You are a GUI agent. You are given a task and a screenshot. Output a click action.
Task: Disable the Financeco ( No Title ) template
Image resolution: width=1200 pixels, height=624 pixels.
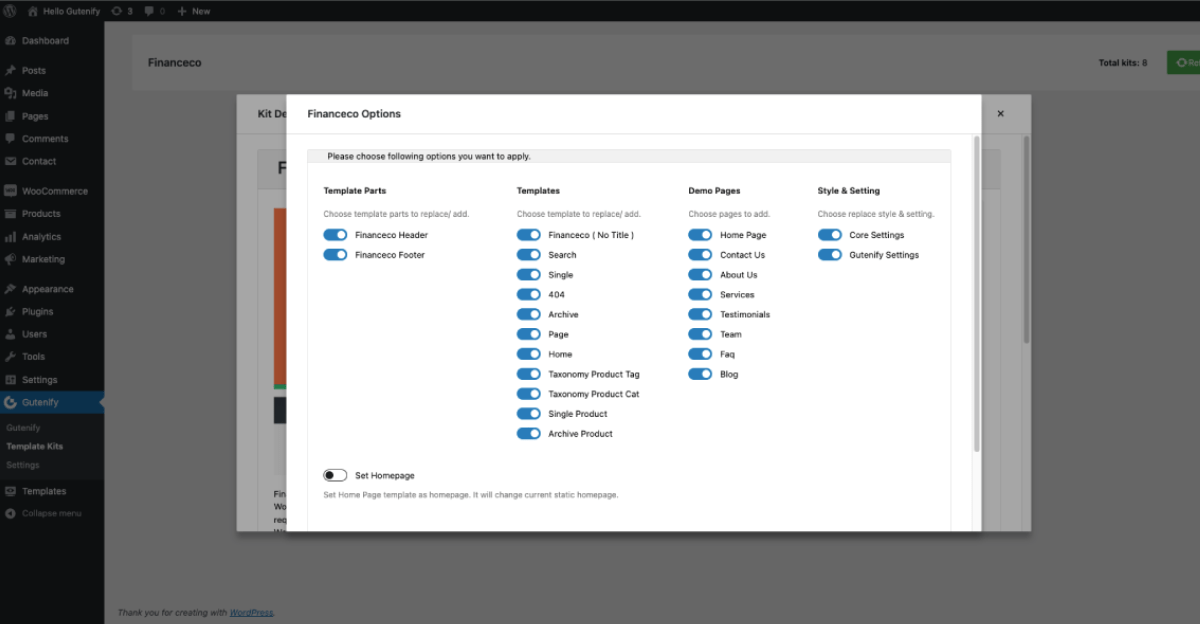(x=528, y=235)
